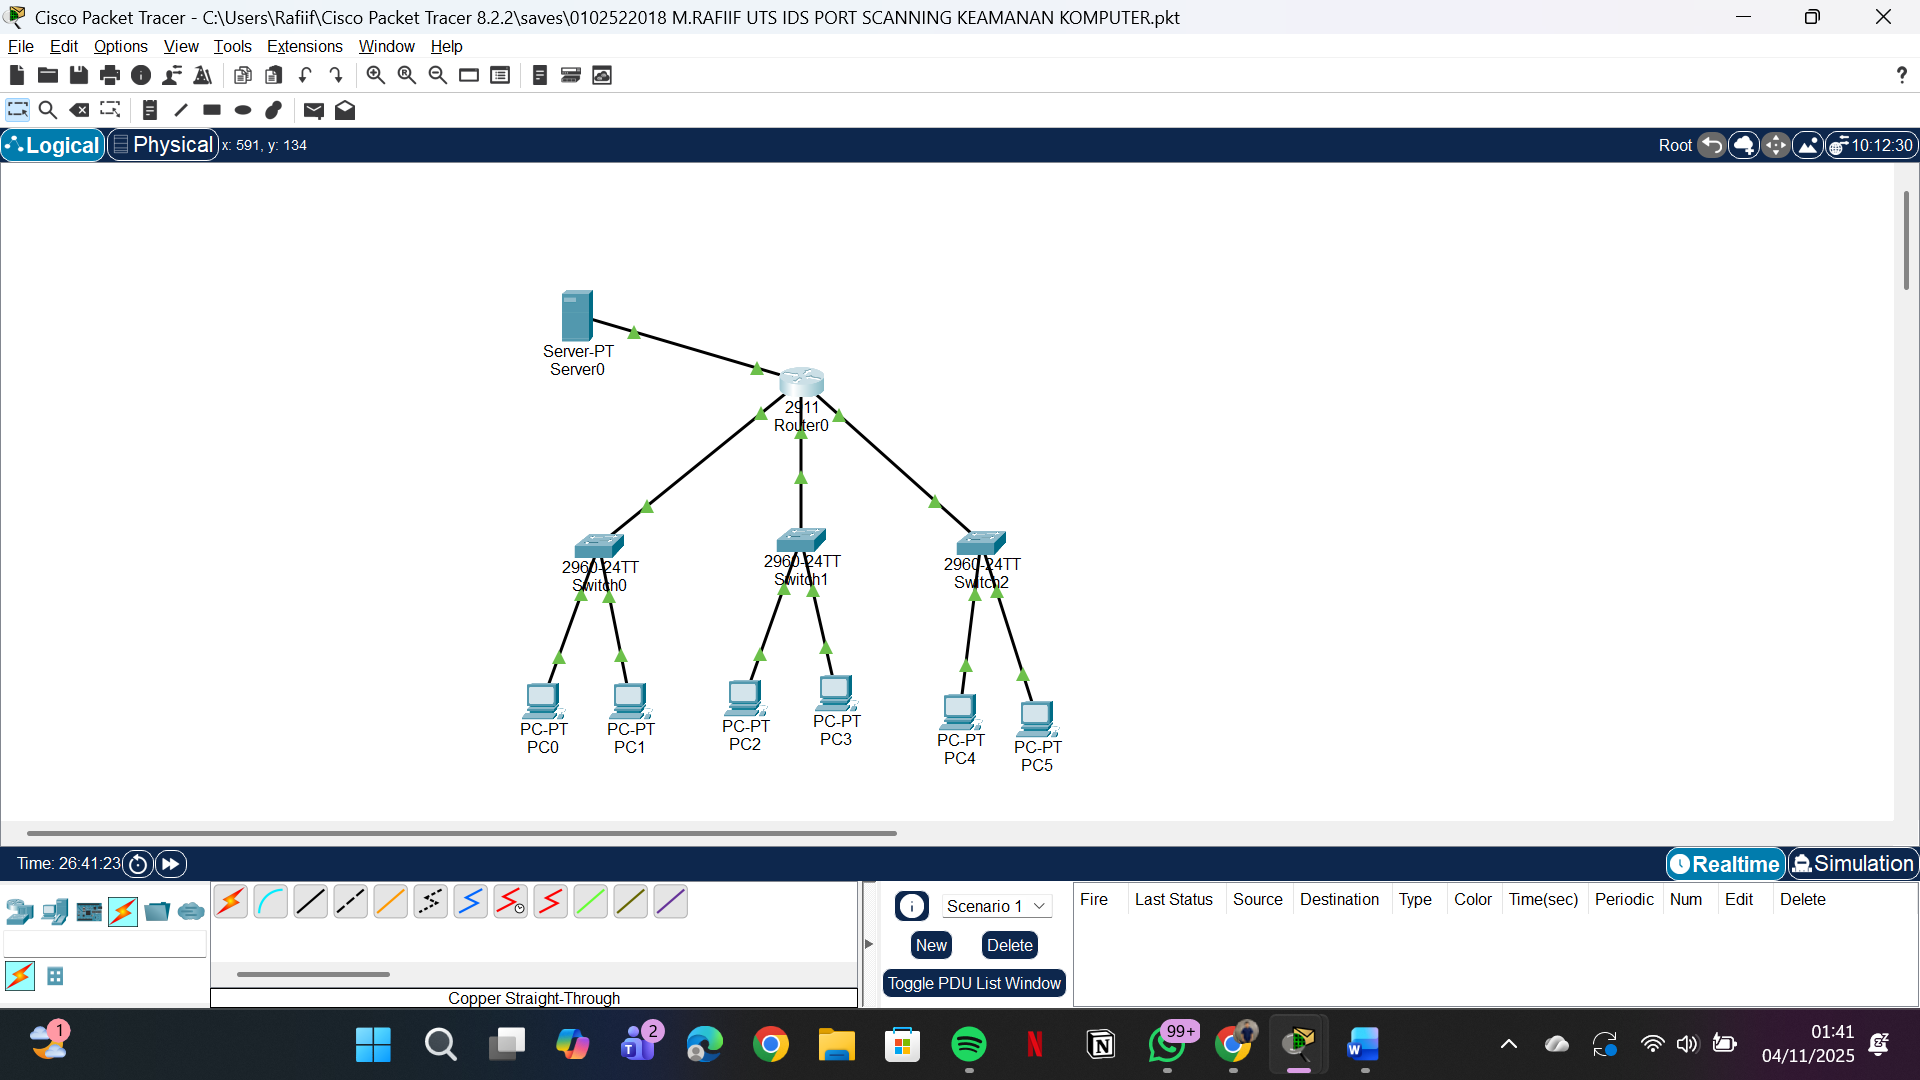Screen dimensions: 1920x1080
Task: Select the Inspect magnifier tool
Action: click(48, 110)
